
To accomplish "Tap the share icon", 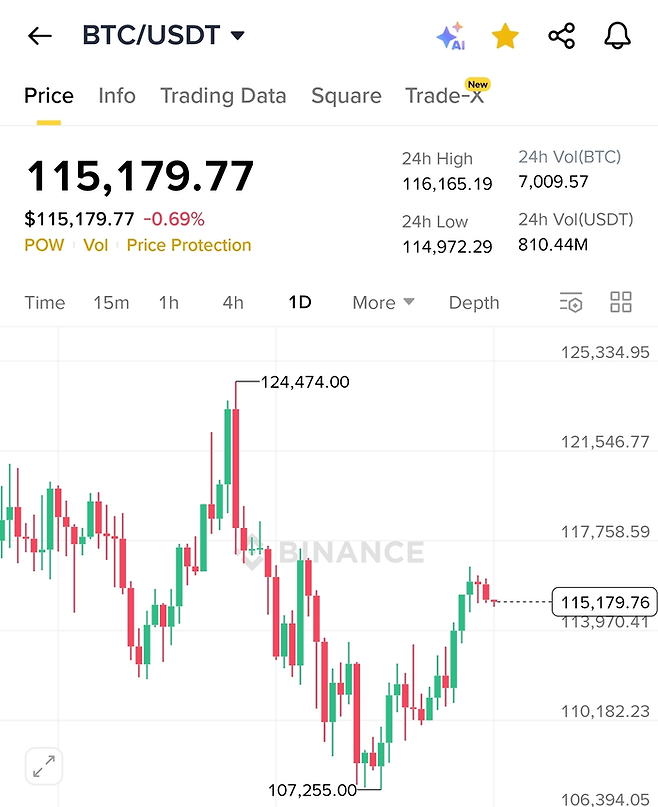I will [x=562, y=37].
